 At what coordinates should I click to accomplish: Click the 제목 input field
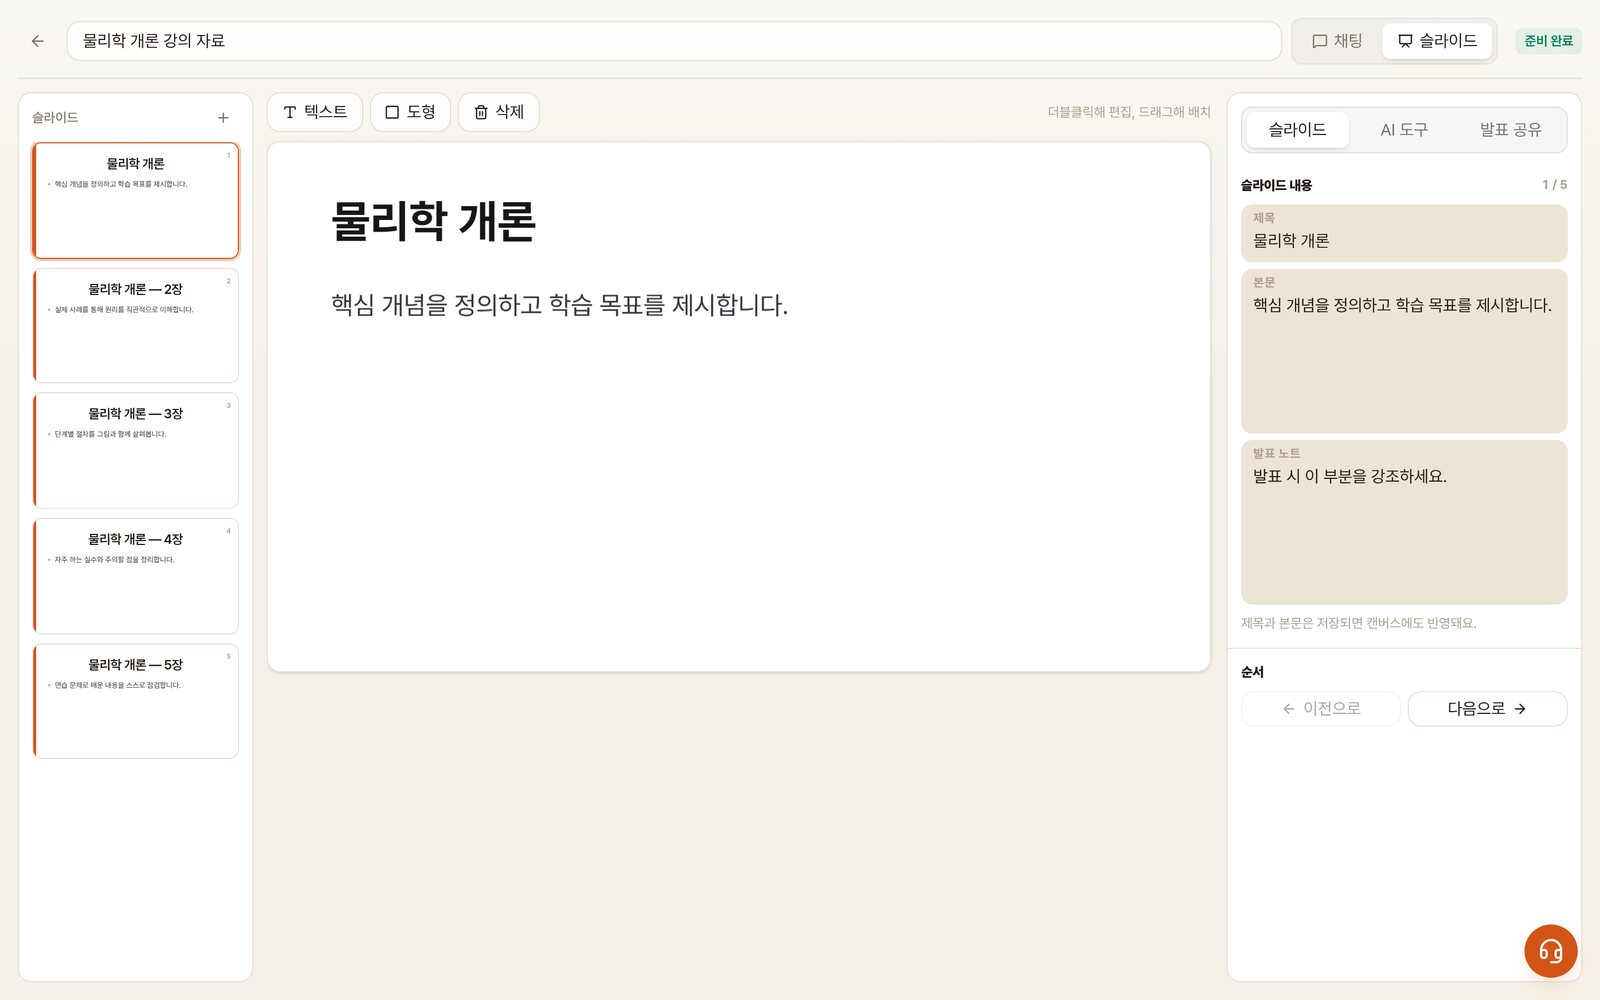point(1404,234)
